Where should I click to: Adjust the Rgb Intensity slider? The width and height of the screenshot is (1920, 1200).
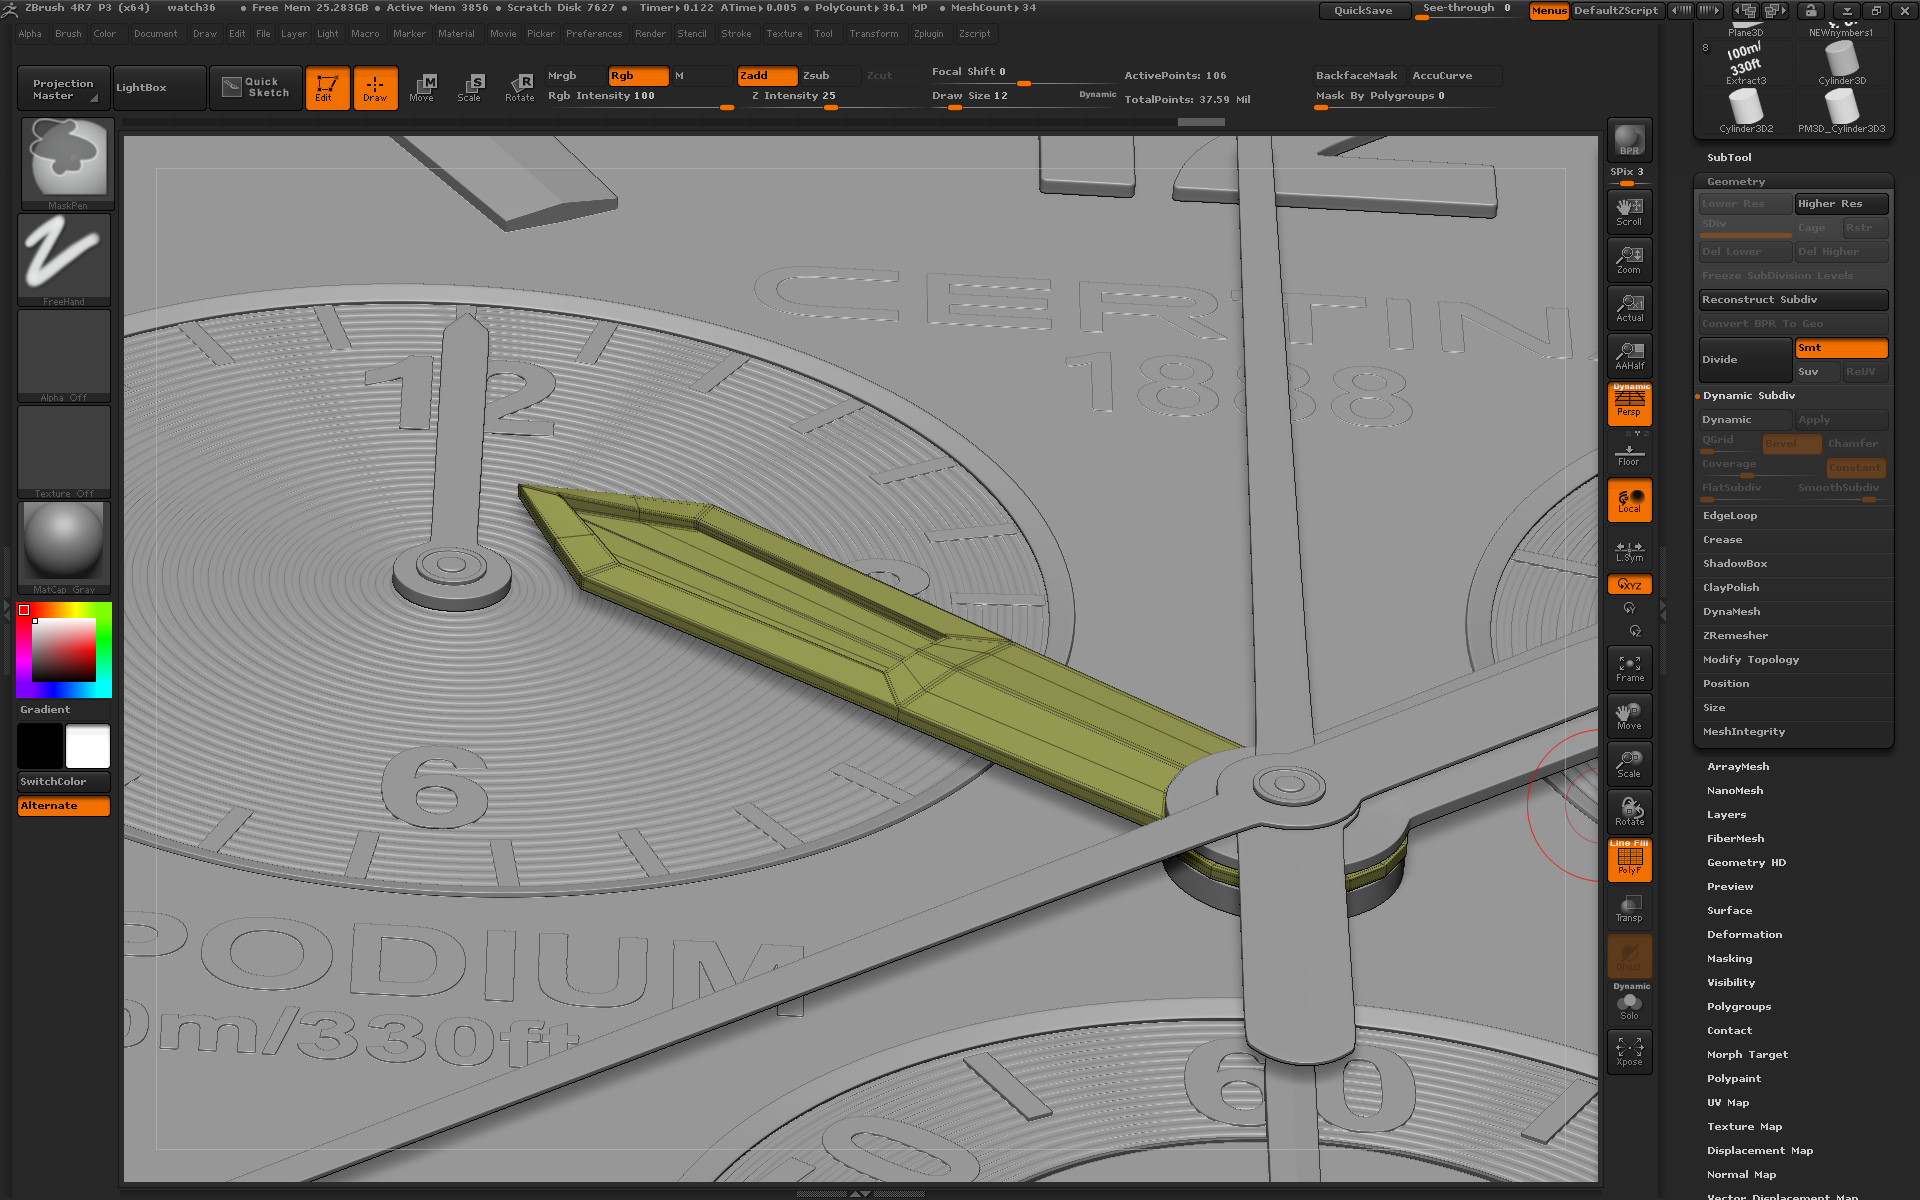tap(640, 98)
